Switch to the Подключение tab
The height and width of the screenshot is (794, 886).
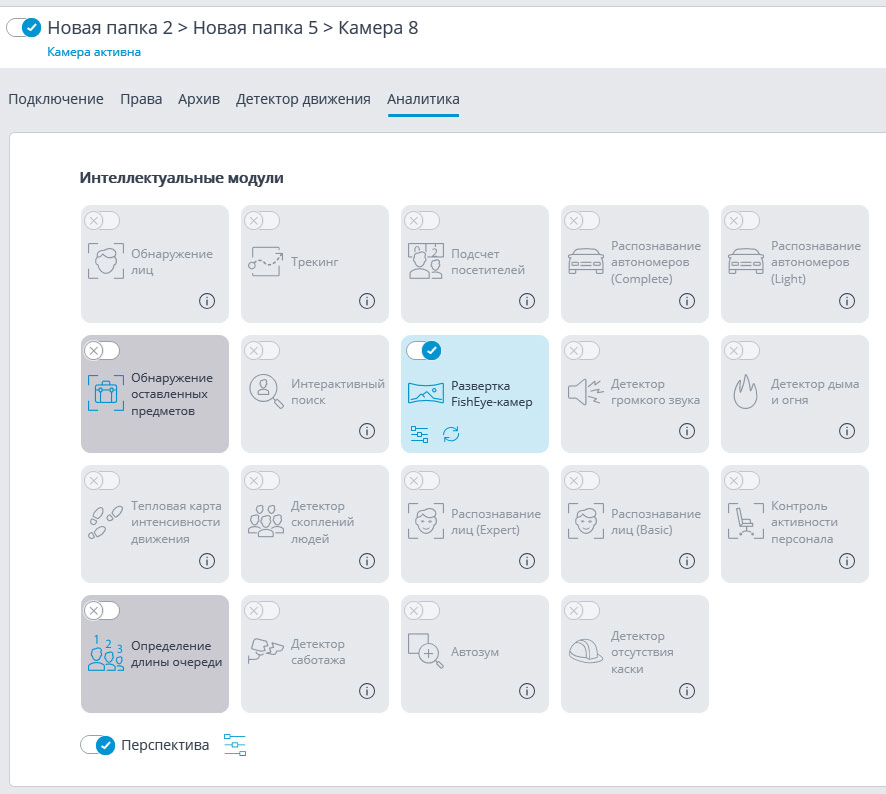pos(56,99)
